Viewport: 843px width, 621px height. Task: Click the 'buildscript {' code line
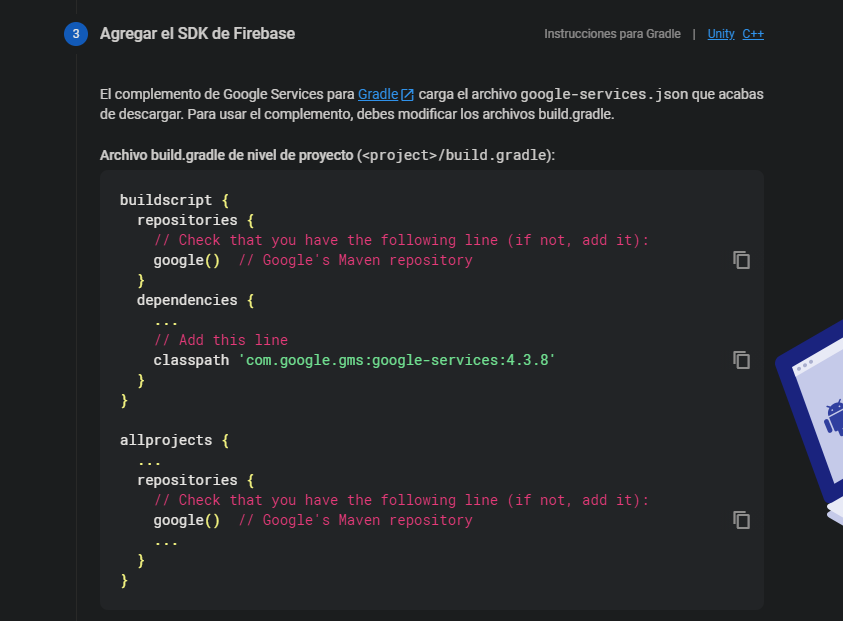click(174, 200)
